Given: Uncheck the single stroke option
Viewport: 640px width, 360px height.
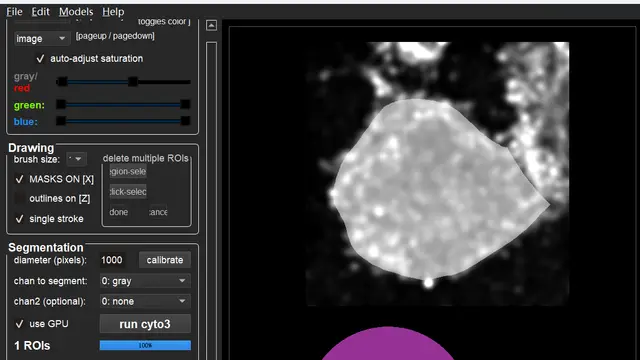Looking at the screenshot, I should pos(19,219).
